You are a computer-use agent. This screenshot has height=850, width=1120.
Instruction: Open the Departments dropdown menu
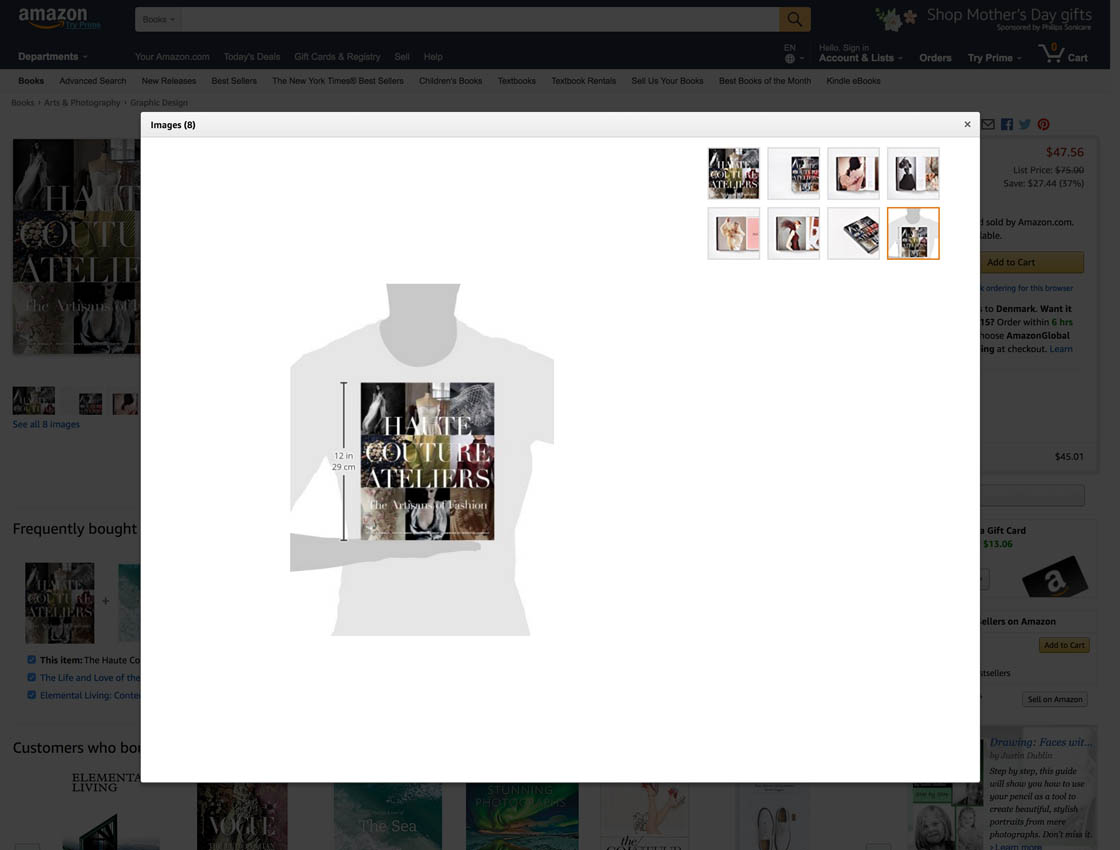tap(52, 57)
